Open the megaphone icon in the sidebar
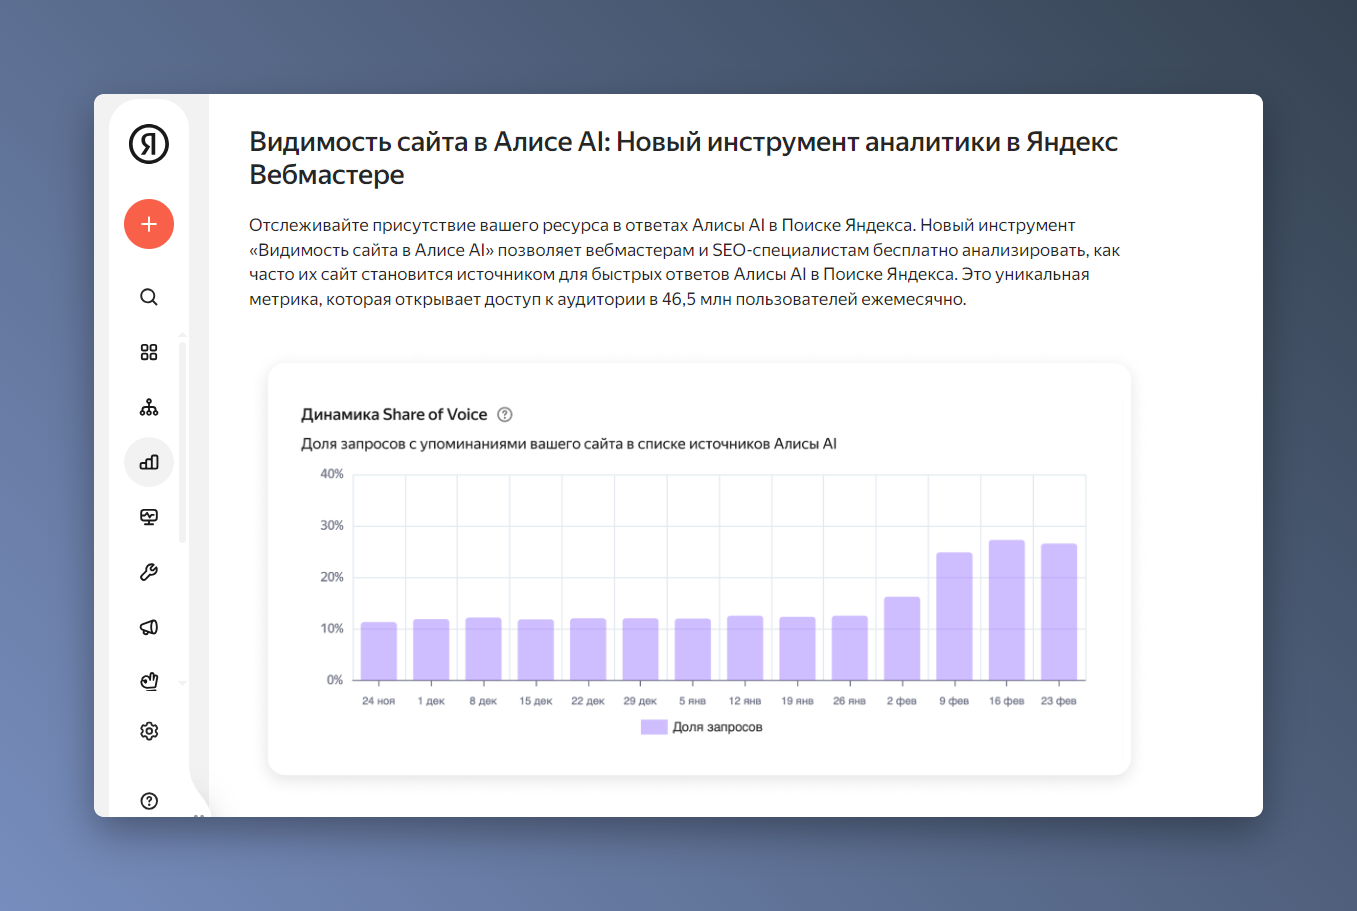The height and width of the screenshot is (911, 1357). [x=149, y=627]
